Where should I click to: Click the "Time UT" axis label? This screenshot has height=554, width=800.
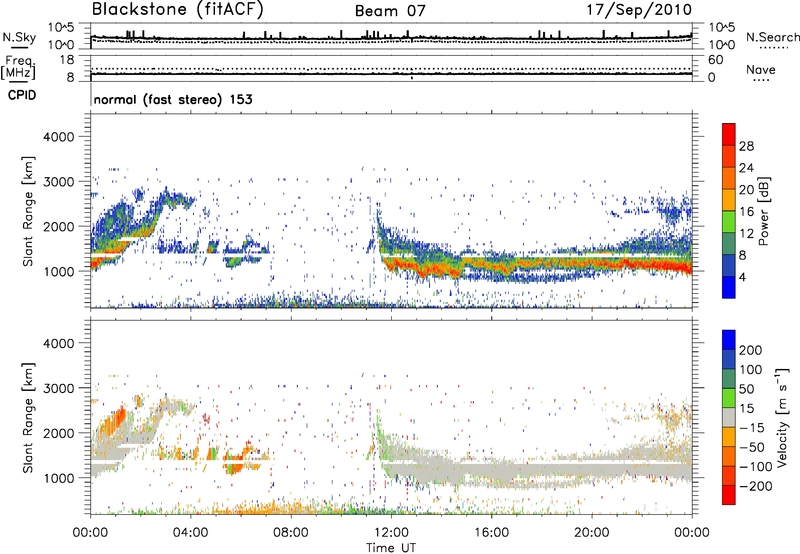coord(391,548)
